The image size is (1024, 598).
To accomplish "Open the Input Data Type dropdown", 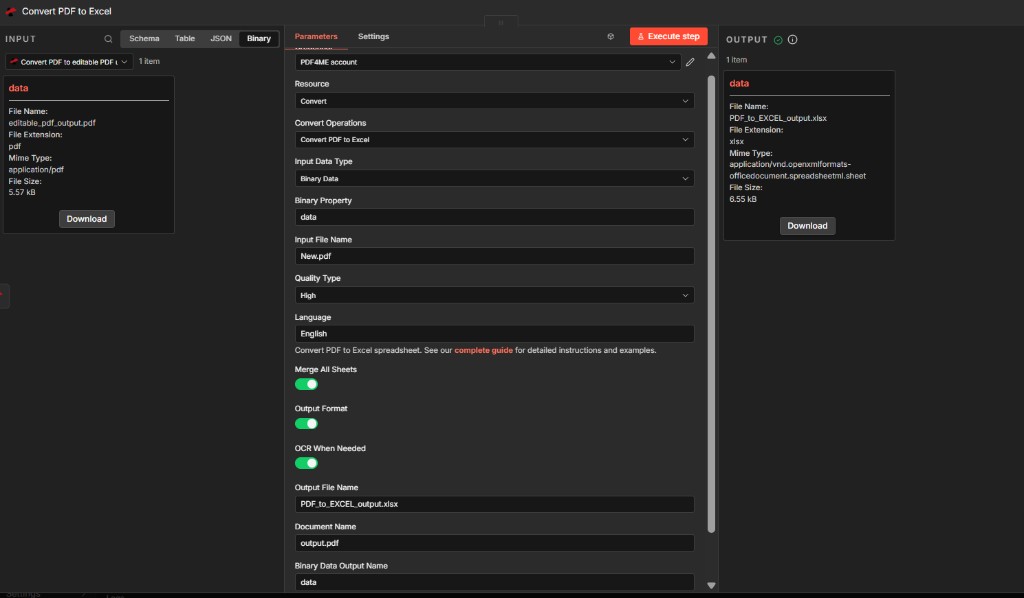I will point(494,179).
